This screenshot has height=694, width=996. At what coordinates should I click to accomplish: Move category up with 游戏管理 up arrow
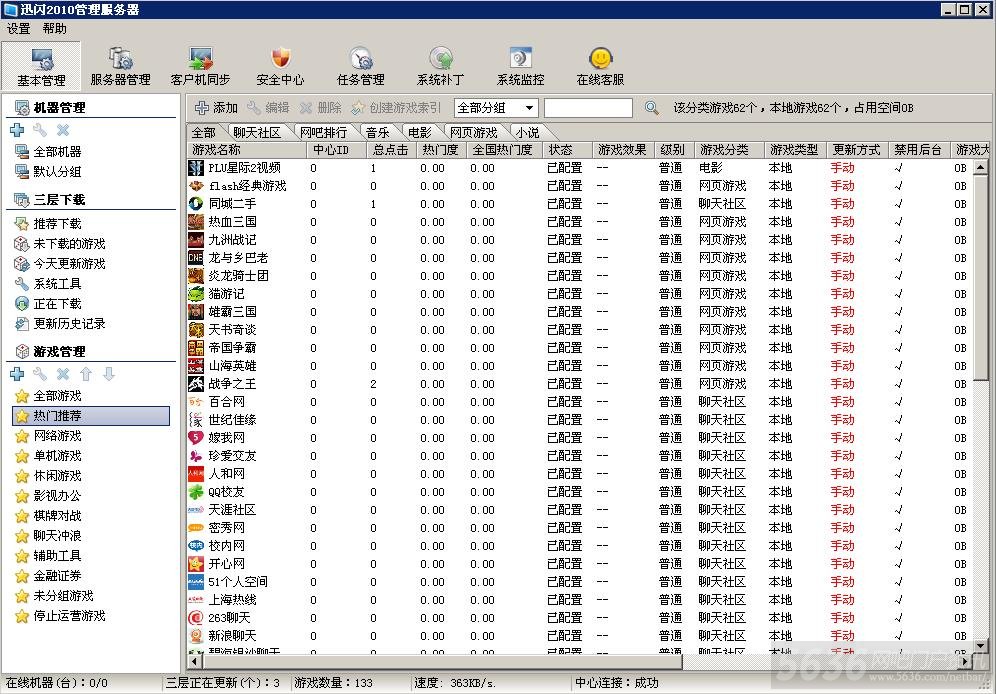click(86, 374)
